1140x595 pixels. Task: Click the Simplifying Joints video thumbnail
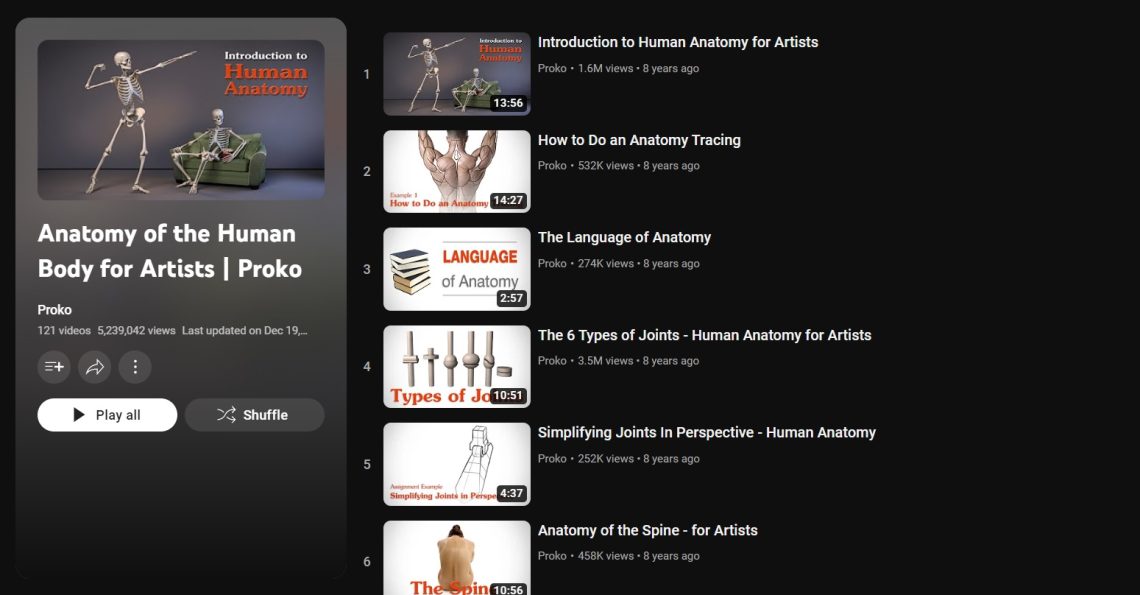[x=456, y=463]
